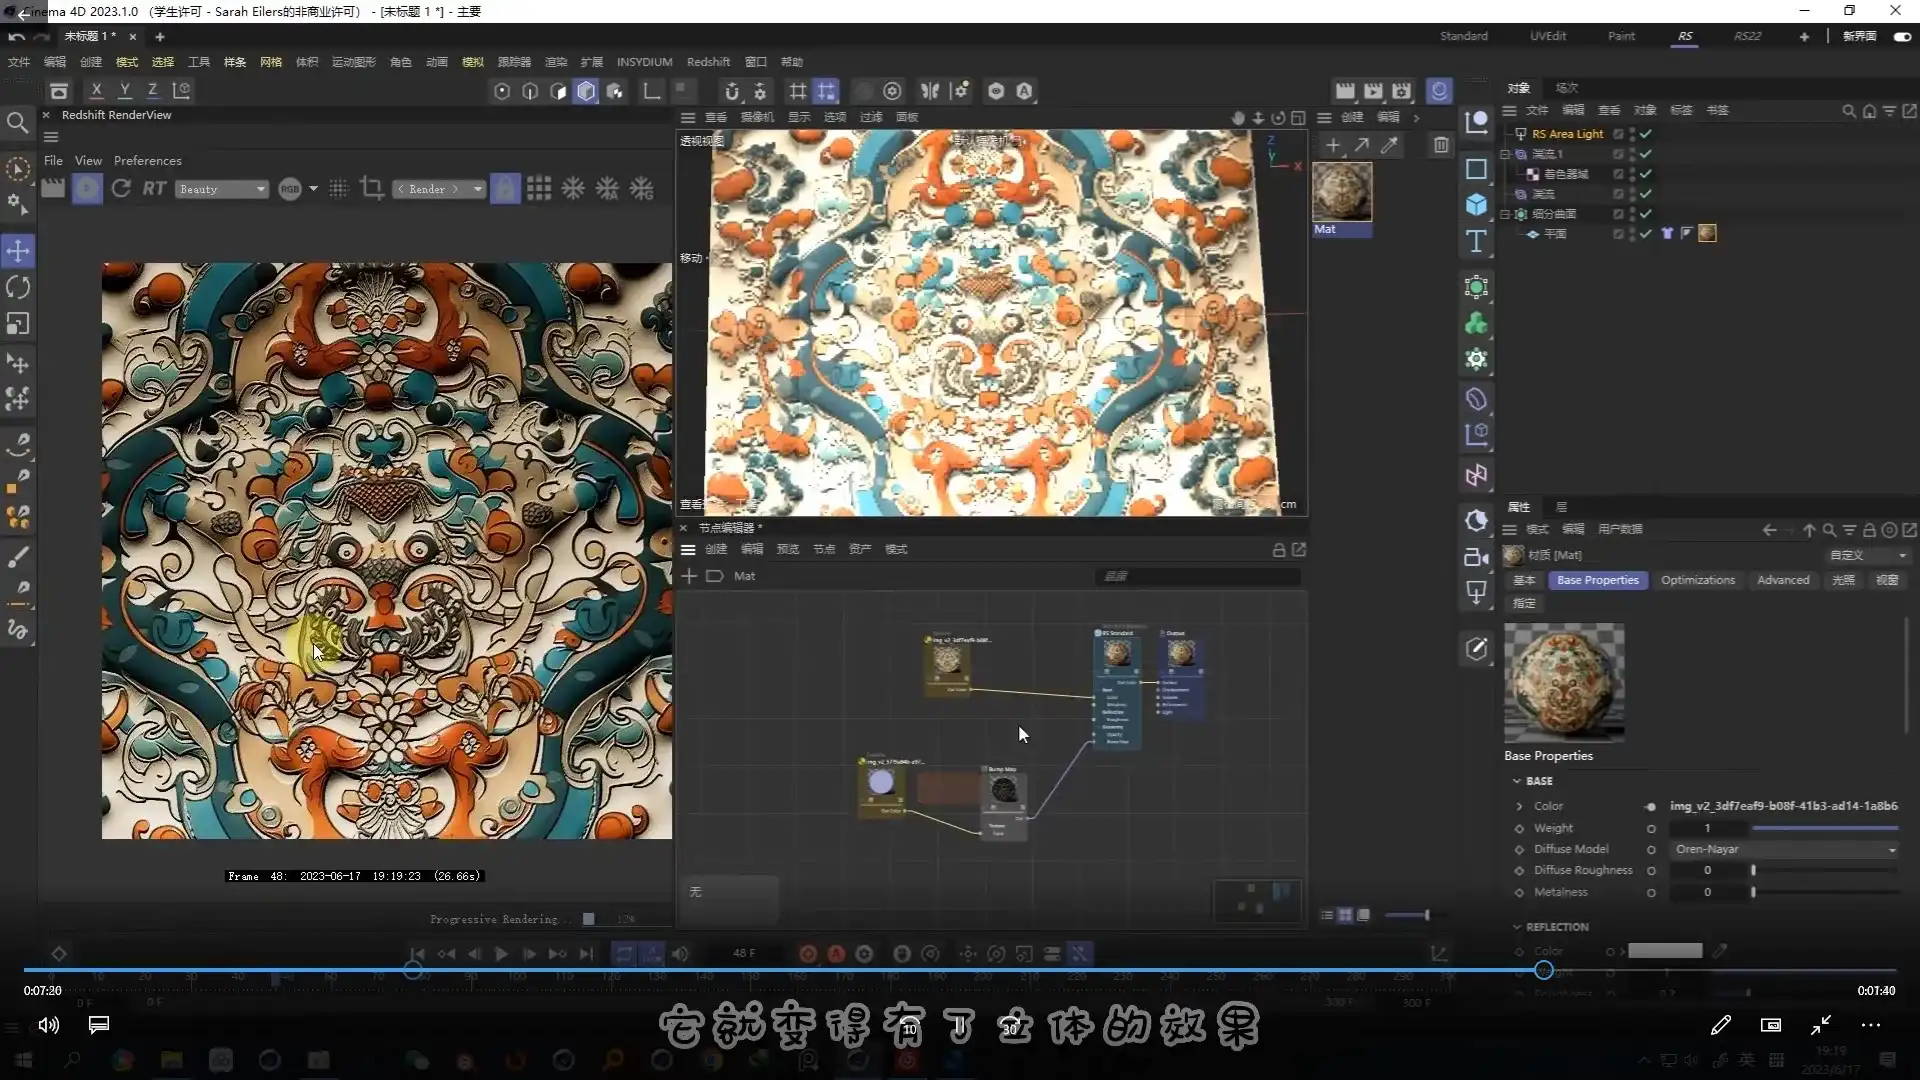Toggle the new interface switch

point(1902,36)
